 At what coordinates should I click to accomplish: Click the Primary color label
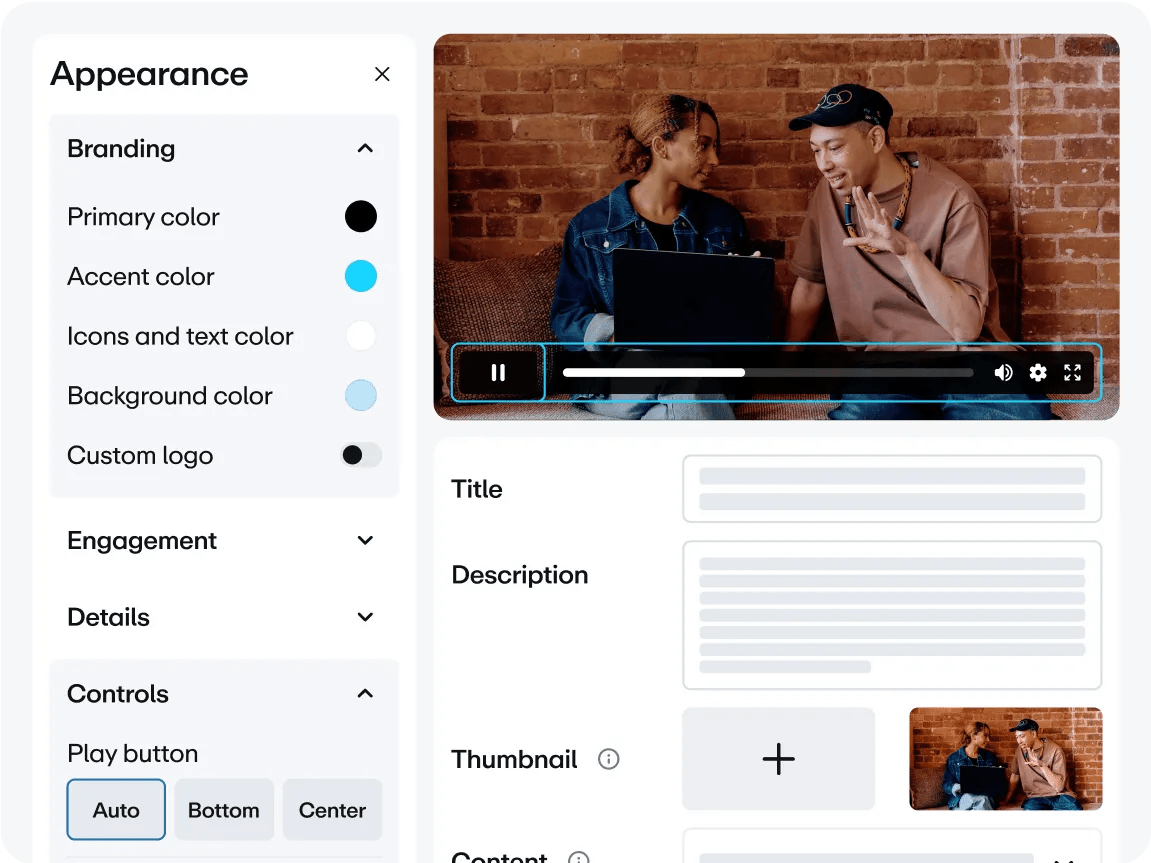pos(143,217)
